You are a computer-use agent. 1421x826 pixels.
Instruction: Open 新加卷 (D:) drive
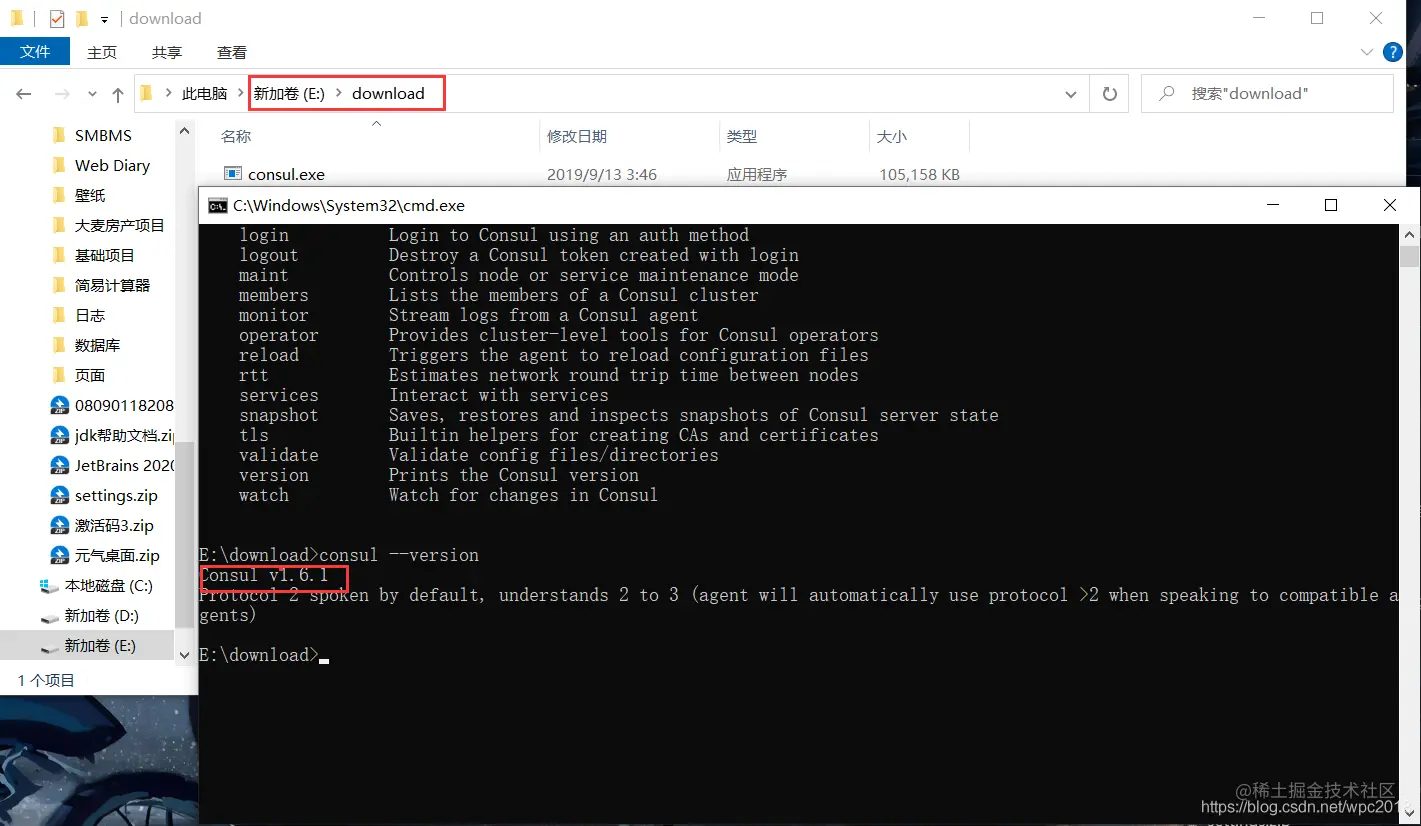(x=102, y=615)
